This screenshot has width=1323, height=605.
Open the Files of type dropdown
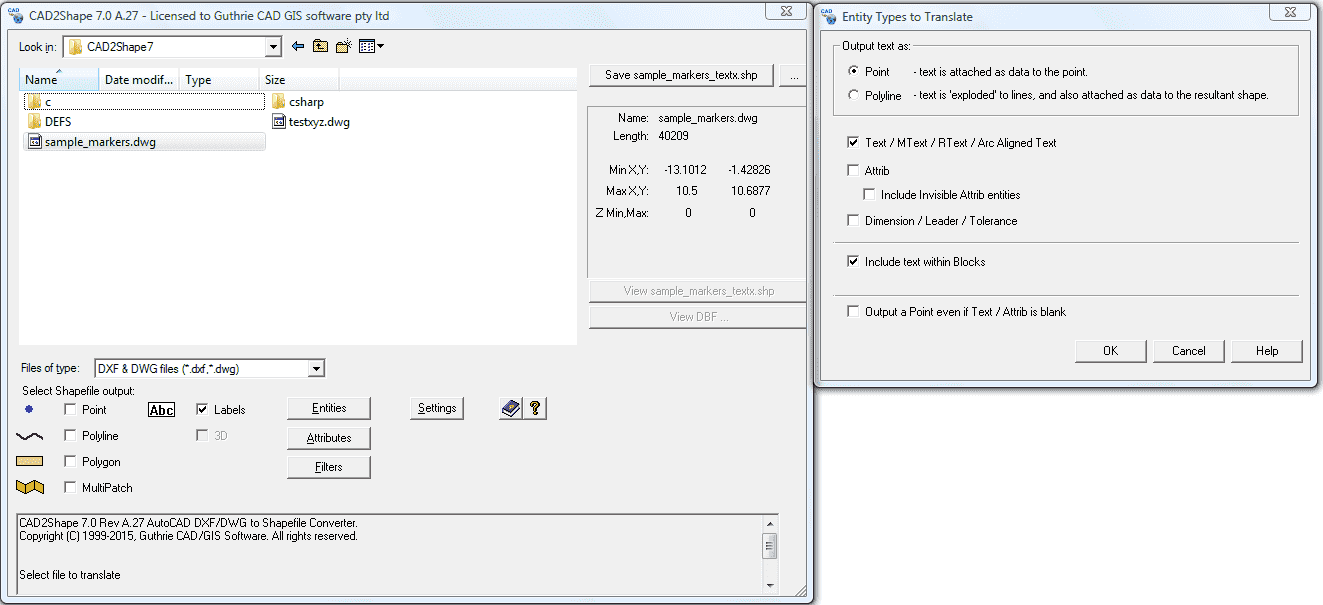tap(316, 369)
